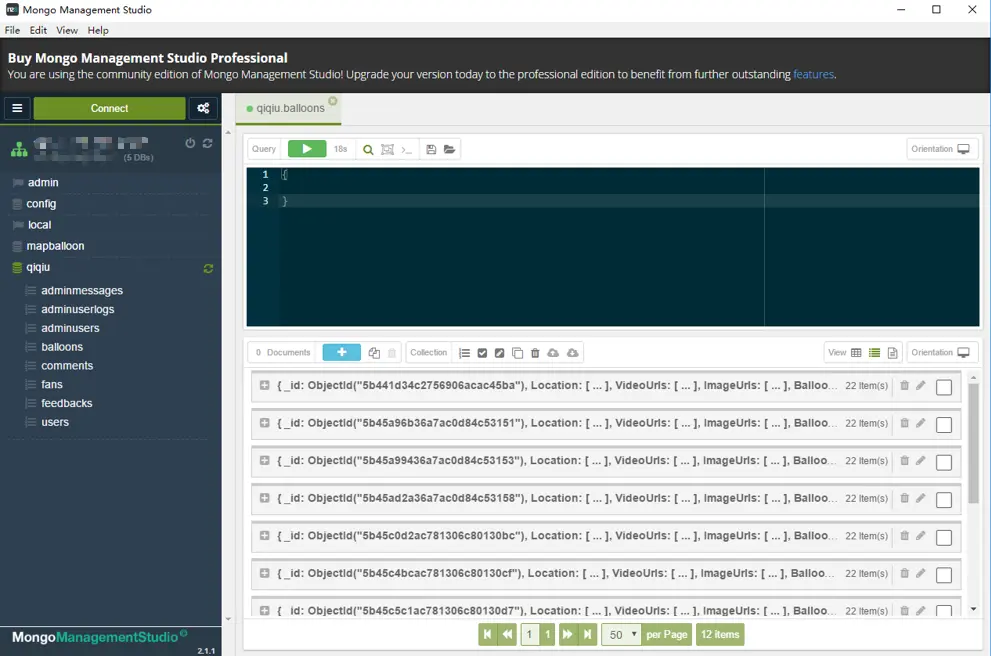Go to first page of results
Image resolution: width=991 pixels, height=656 pixels.
coord(487,635)
